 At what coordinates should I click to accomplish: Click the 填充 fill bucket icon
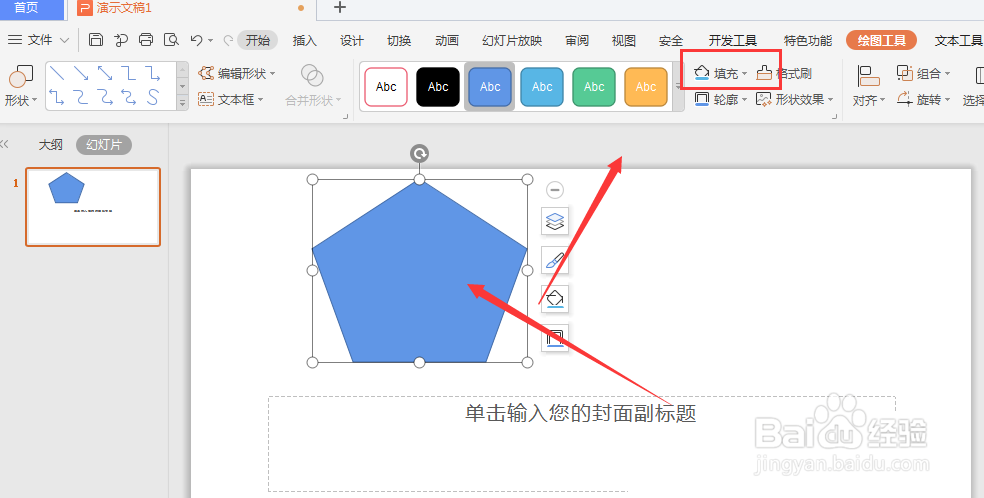[702, 73]
